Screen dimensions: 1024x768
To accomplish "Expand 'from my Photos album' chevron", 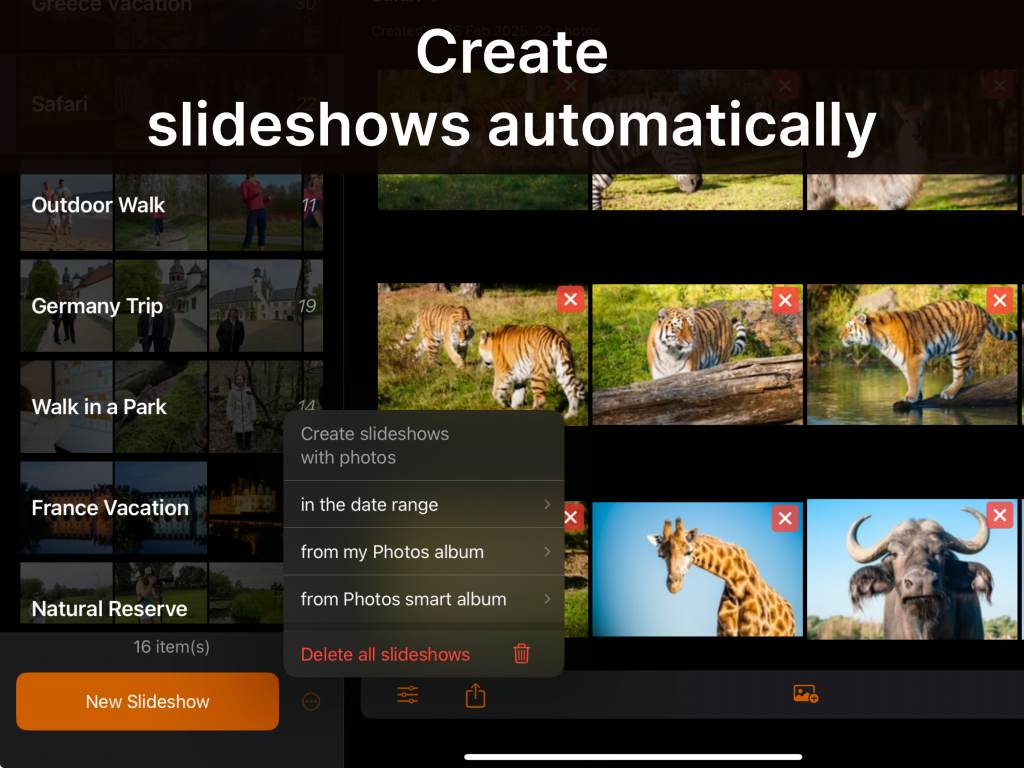I will point(547,551).
